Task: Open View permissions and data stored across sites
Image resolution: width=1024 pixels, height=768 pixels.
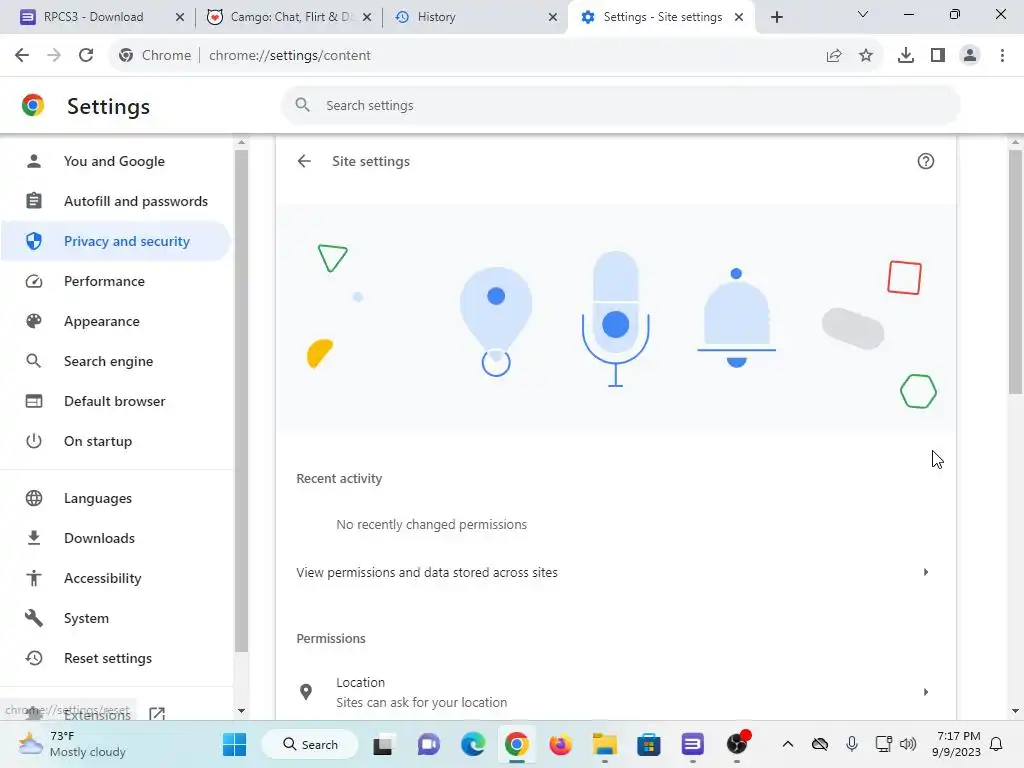Action: pyautogui.click(x=616, y=573)
